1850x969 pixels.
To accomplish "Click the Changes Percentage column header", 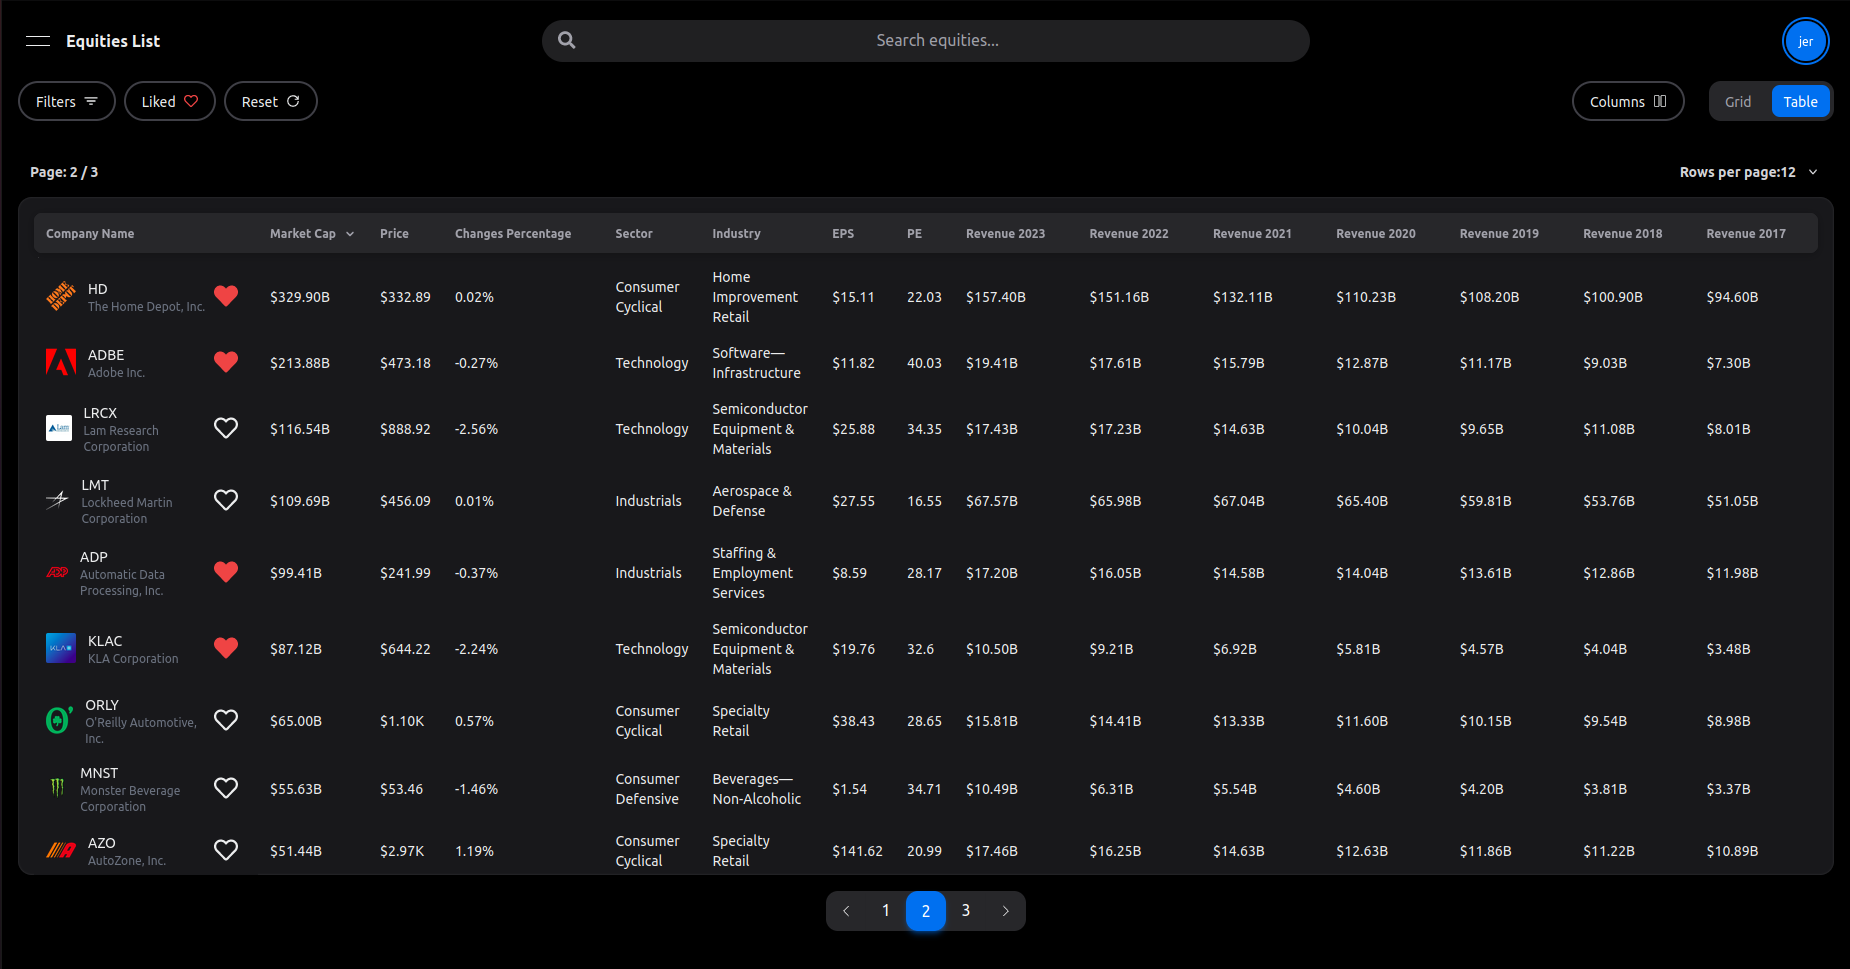I will [x=513, y=234].
